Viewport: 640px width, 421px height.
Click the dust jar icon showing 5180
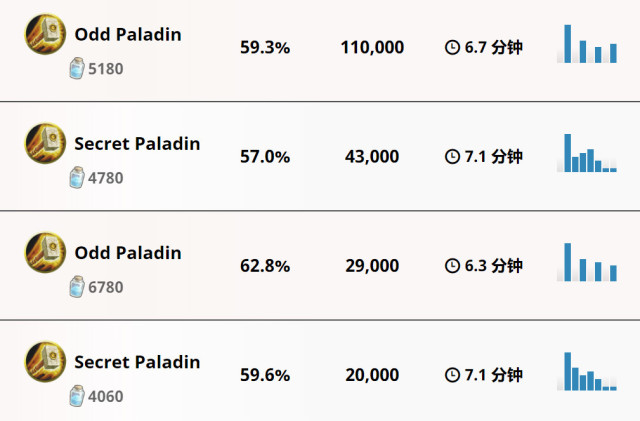(77, 68)
